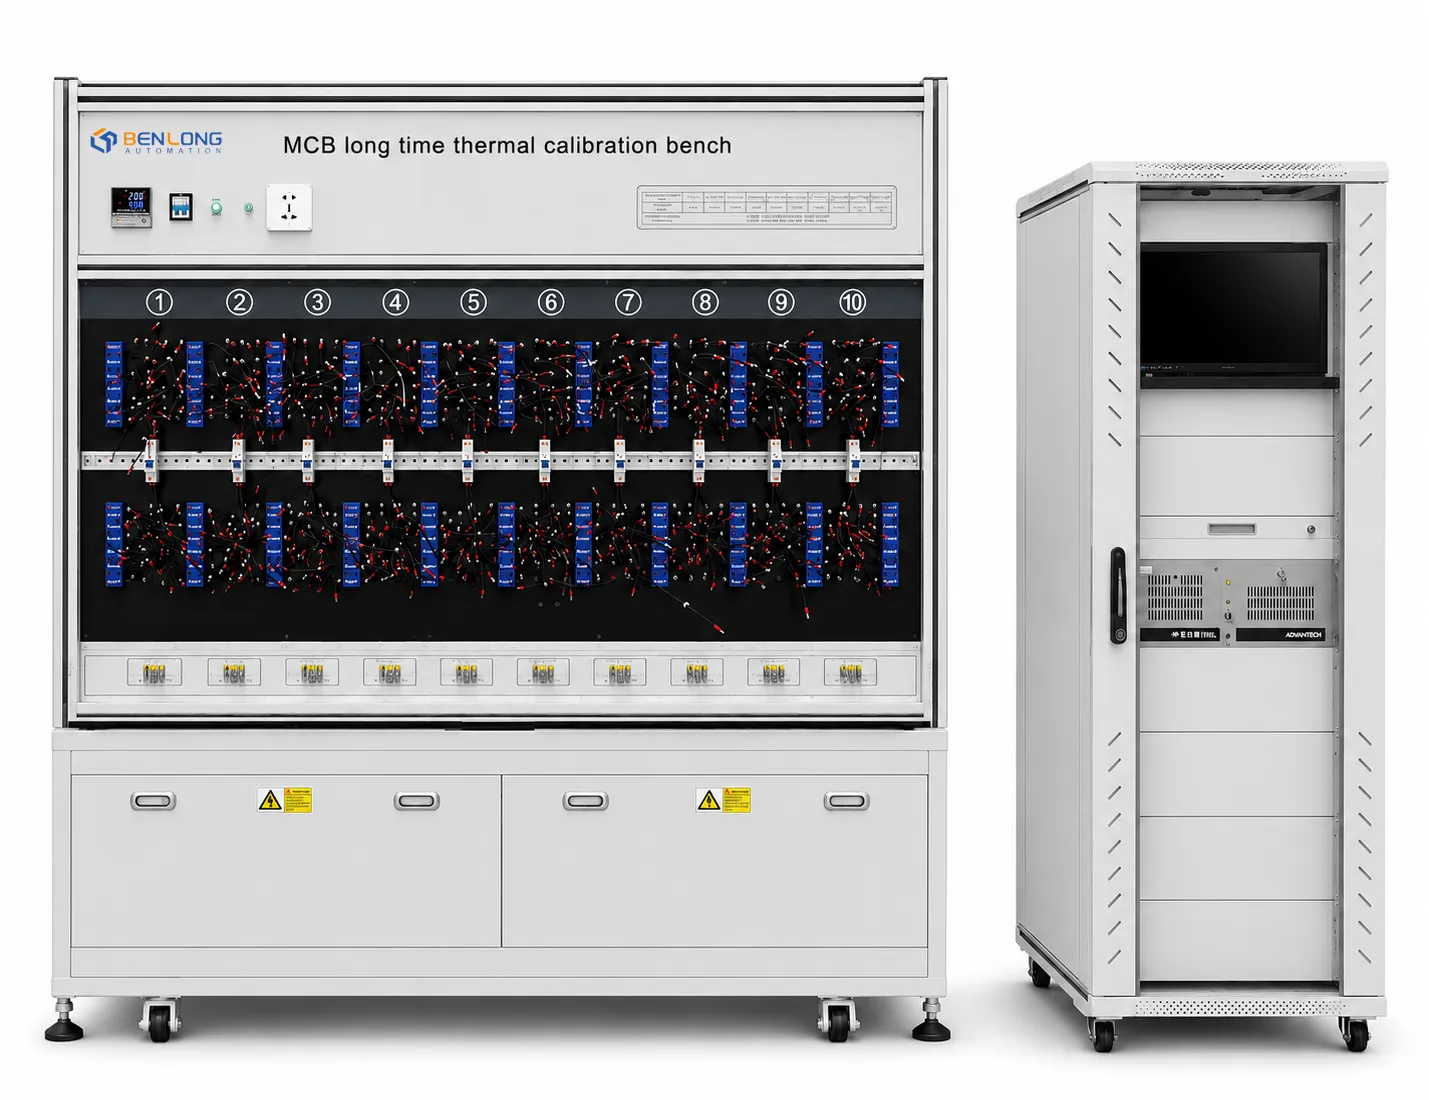Click the smaller green indicator light
Viewport: 1429px width, 1100px height.
click(249, 208)
